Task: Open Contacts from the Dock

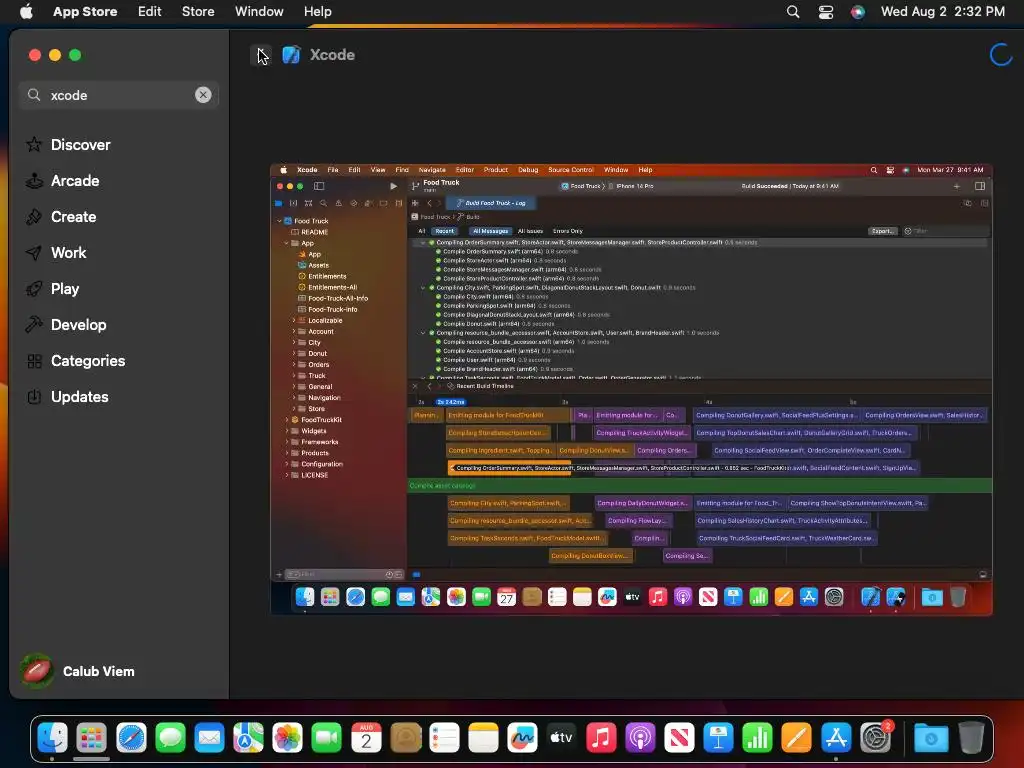Action: (x=405, y=738)
